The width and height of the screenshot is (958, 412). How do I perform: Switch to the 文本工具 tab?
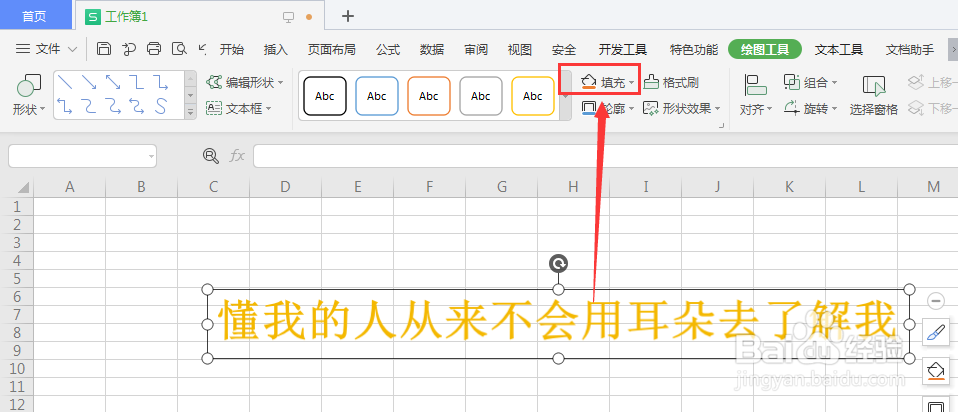click(x=838, y=50)
